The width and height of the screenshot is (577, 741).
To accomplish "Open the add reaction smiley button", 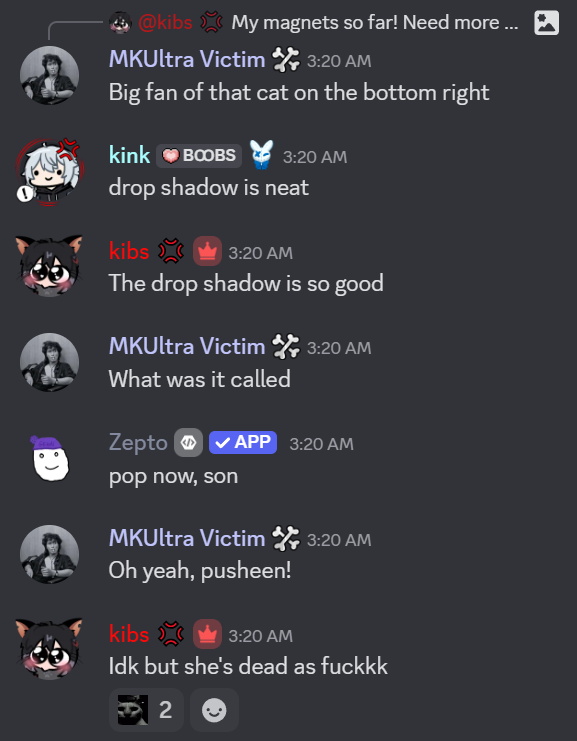I will tap(214, 710).
